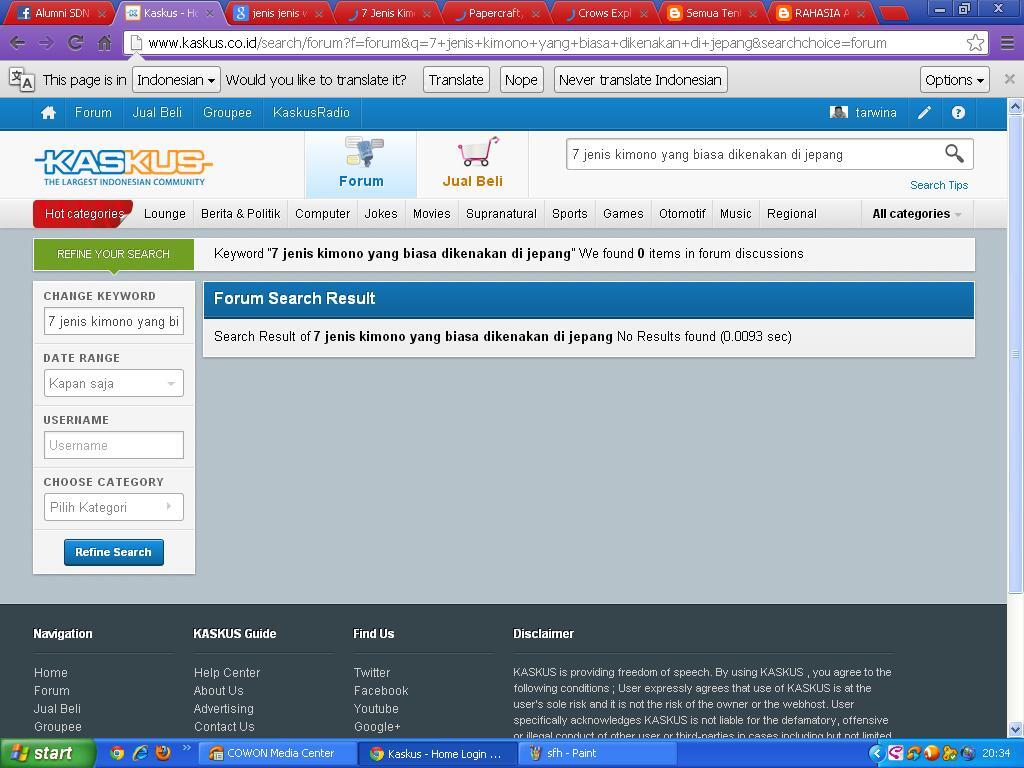Switch to the Alumni SDN Facebook tab
1024x768 pixels.
(61, 13)
